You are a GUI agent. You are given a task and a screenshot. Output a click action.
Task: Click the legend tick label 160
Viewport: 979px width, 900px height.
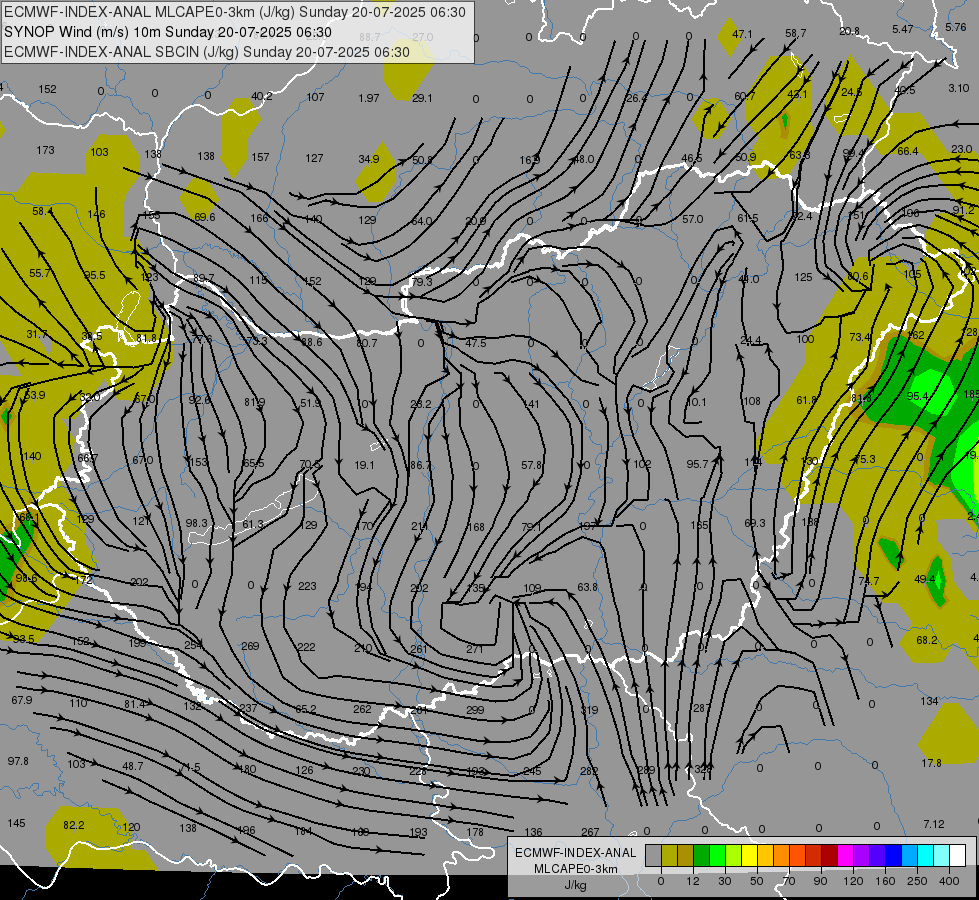coord(885,881)
